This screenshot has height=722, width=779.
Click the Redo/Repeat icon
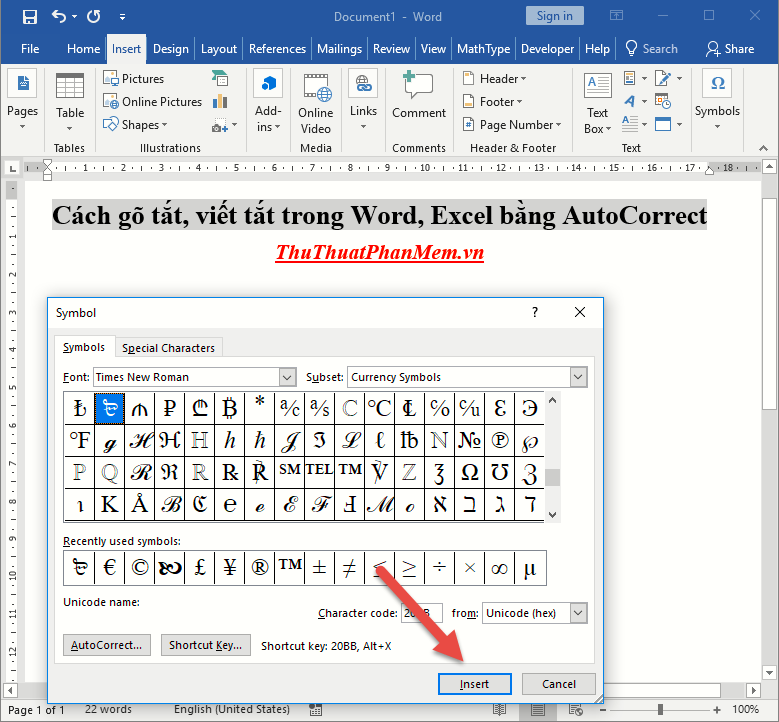pyautogui.click(x=93, y=17)
